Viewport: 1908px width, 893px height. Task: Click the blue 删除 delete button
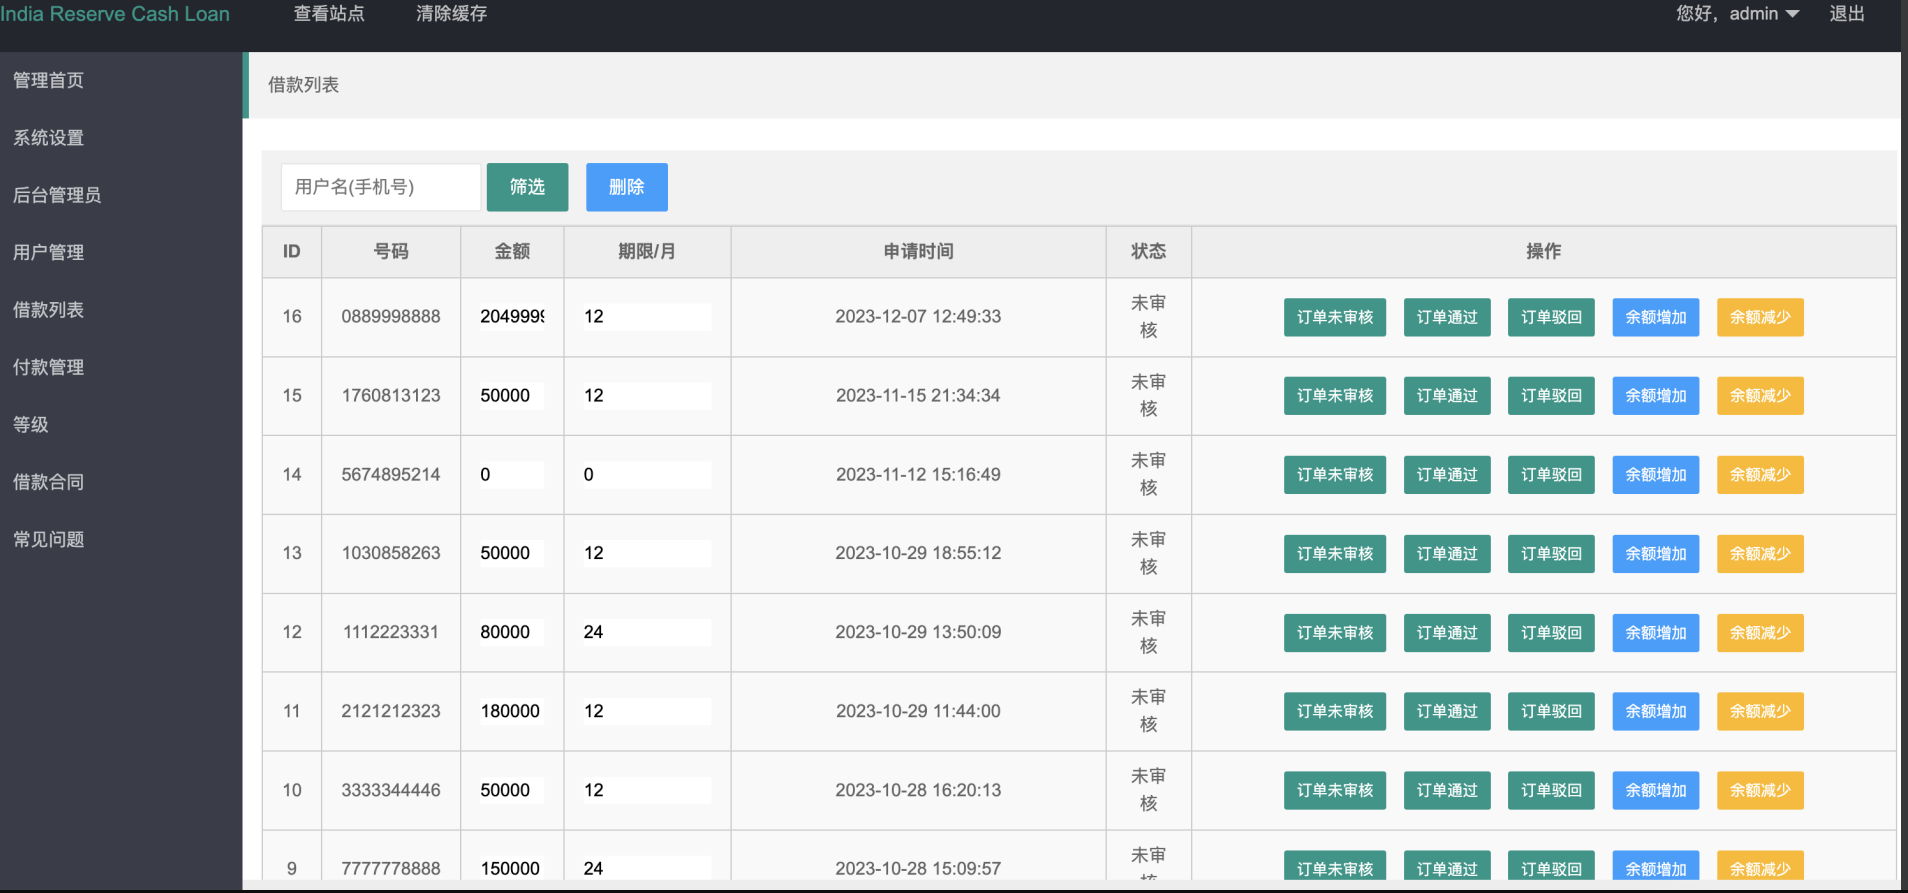[x=626, y=187]
